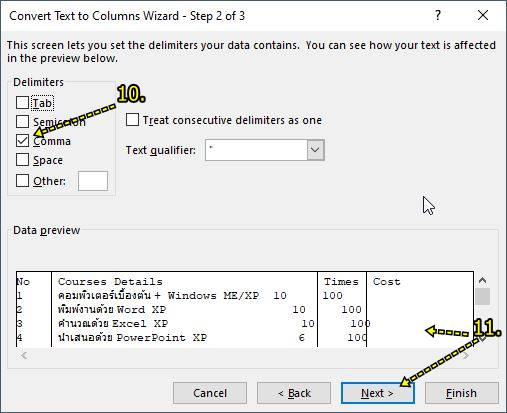Click the Cancel button
Screen dimensions: 507x413
tap(210, 393)
